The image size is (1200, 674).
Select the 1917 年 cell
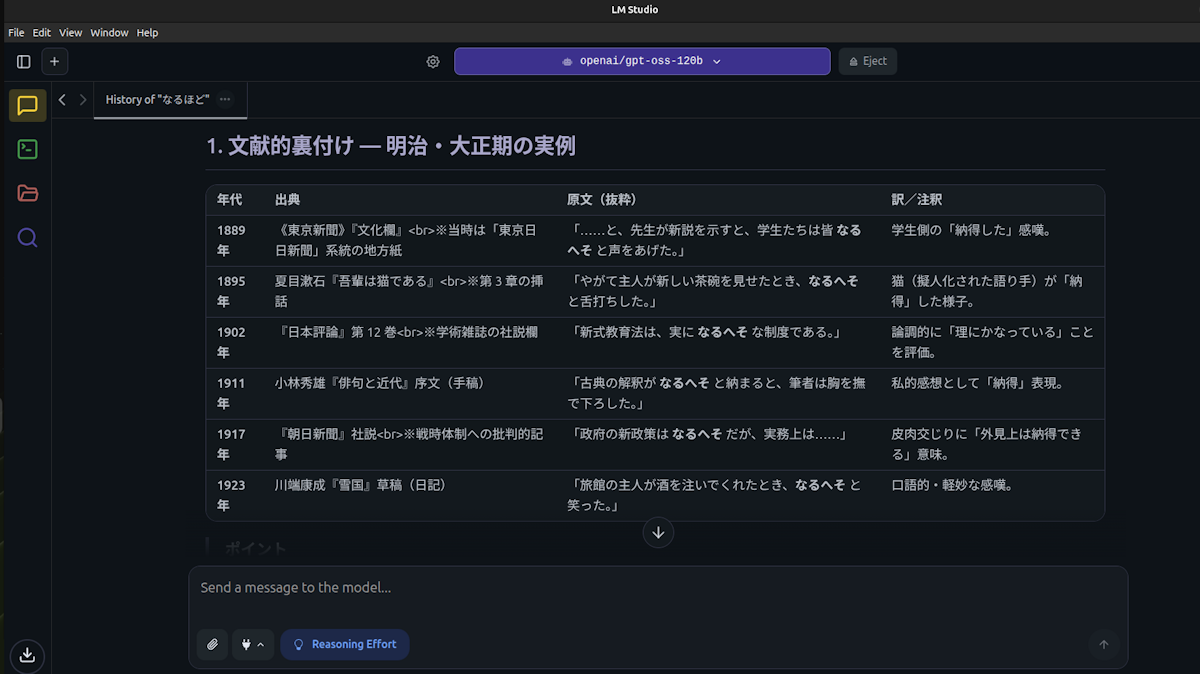[x=235, y=445]
